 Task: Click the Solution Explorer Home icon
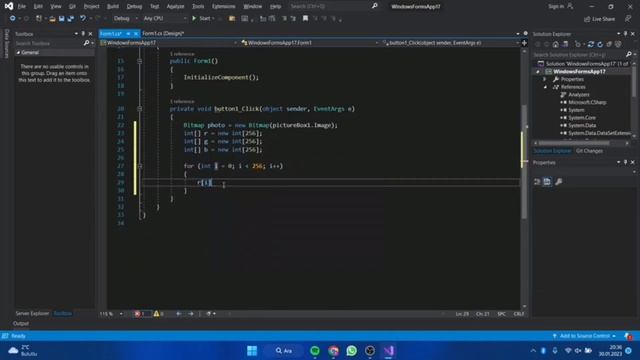click(x=556, y=44)
